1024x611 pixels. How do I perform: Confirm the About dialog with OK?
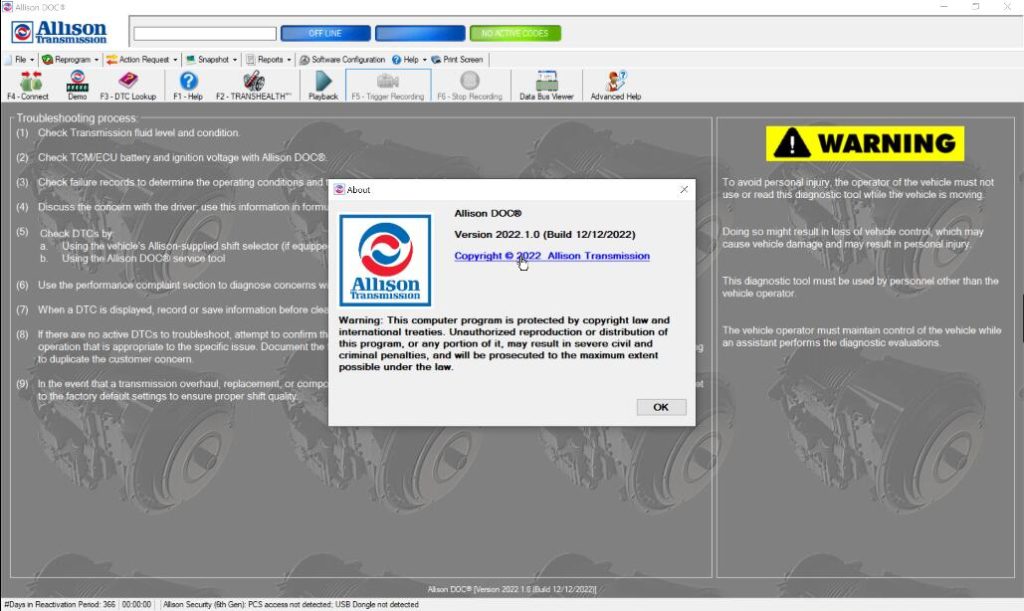661,406
